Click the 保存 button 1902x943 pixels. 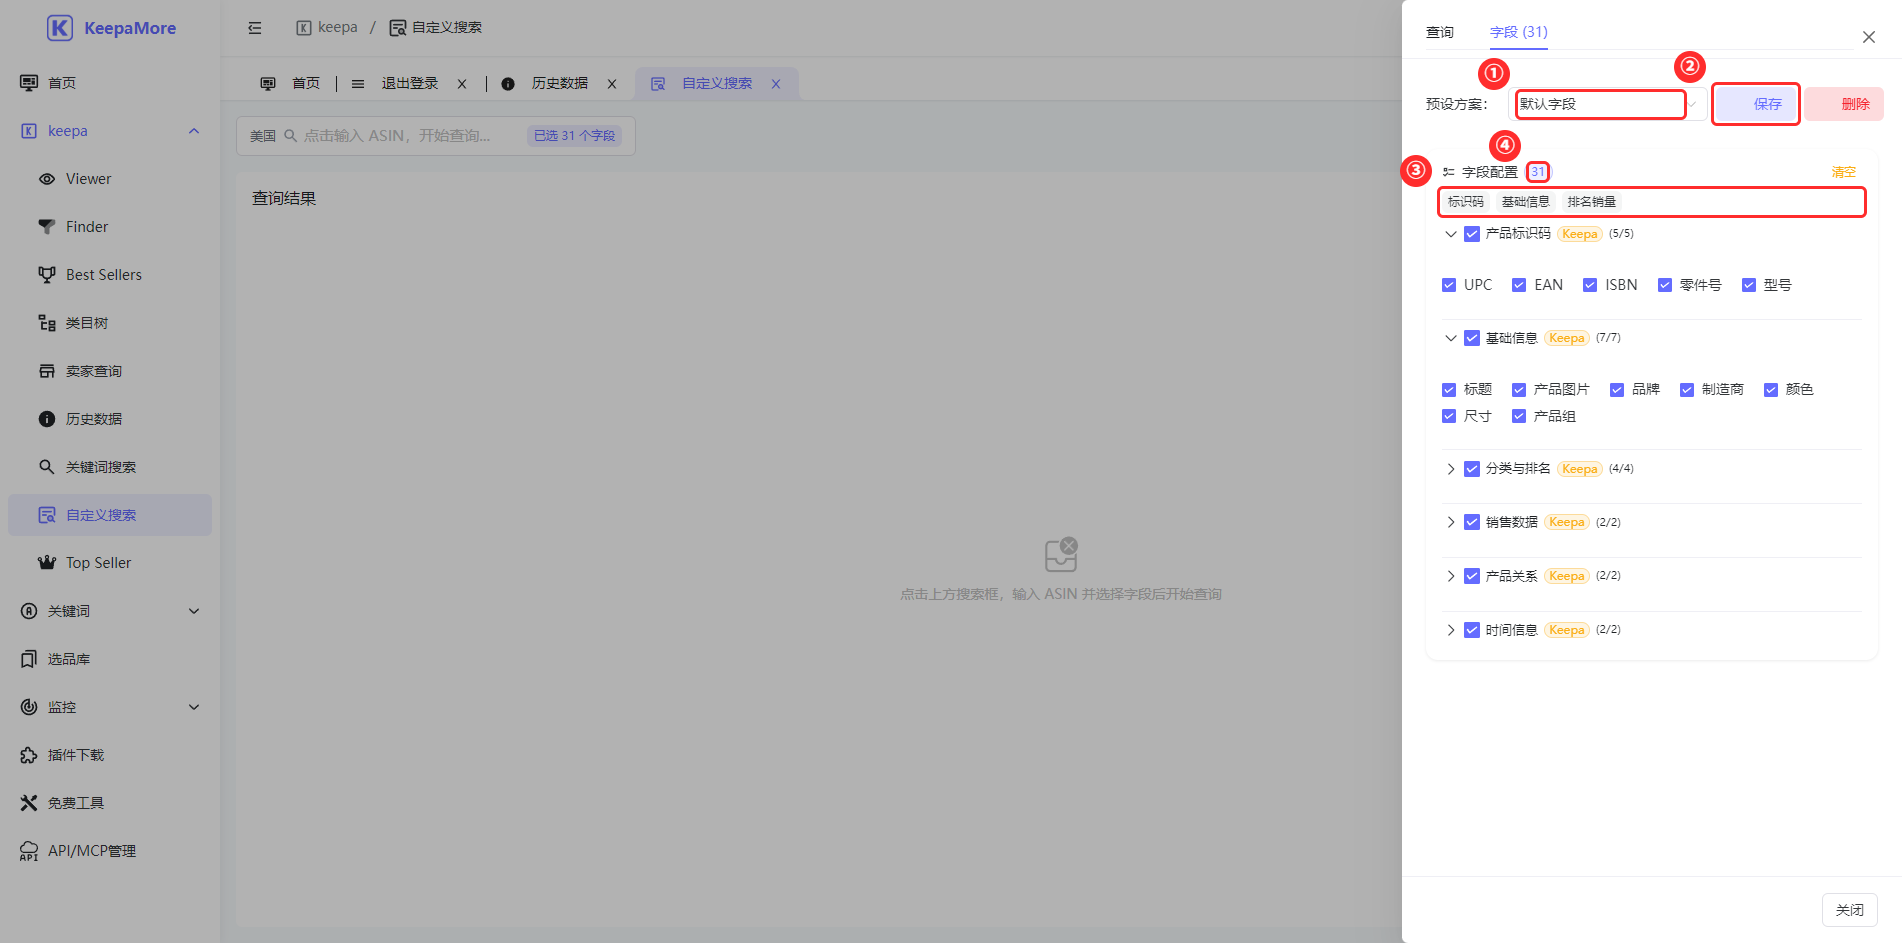(1756, 104)
